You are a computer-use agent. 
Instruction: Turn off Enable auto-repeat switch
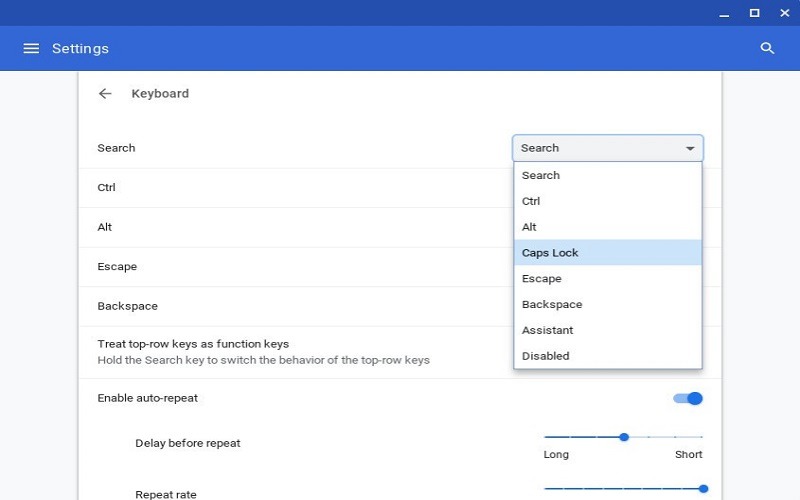(688, 398)
